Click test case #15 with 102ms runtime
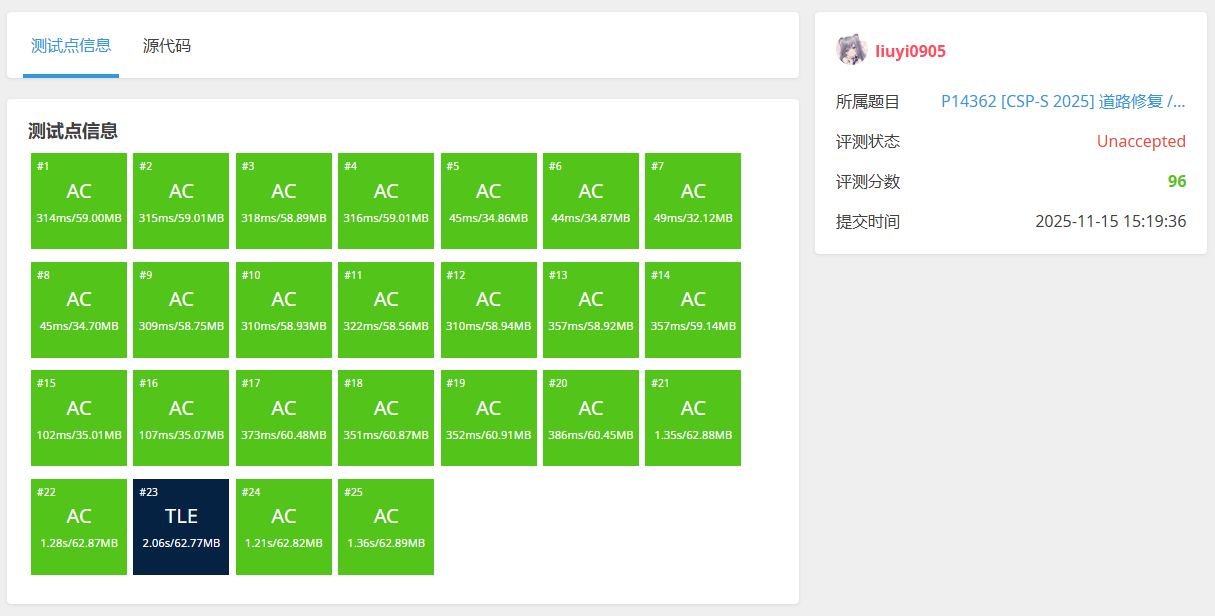Image resolution: width=1215 pixels, height=616 pixels. (x=79, y=418)
